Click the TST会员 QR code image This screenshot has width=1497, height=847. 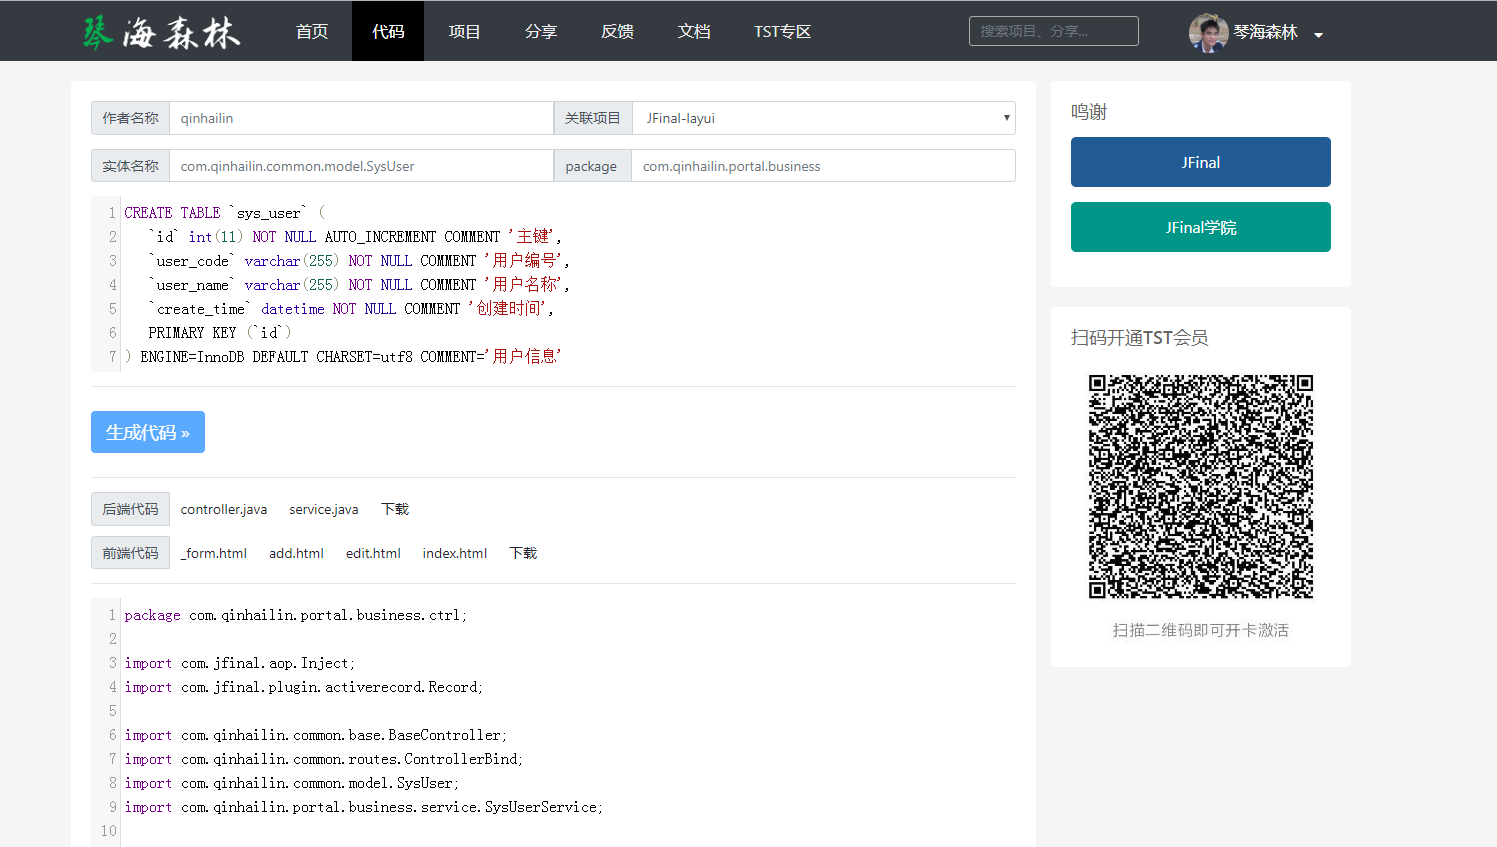pos(1200,487)
